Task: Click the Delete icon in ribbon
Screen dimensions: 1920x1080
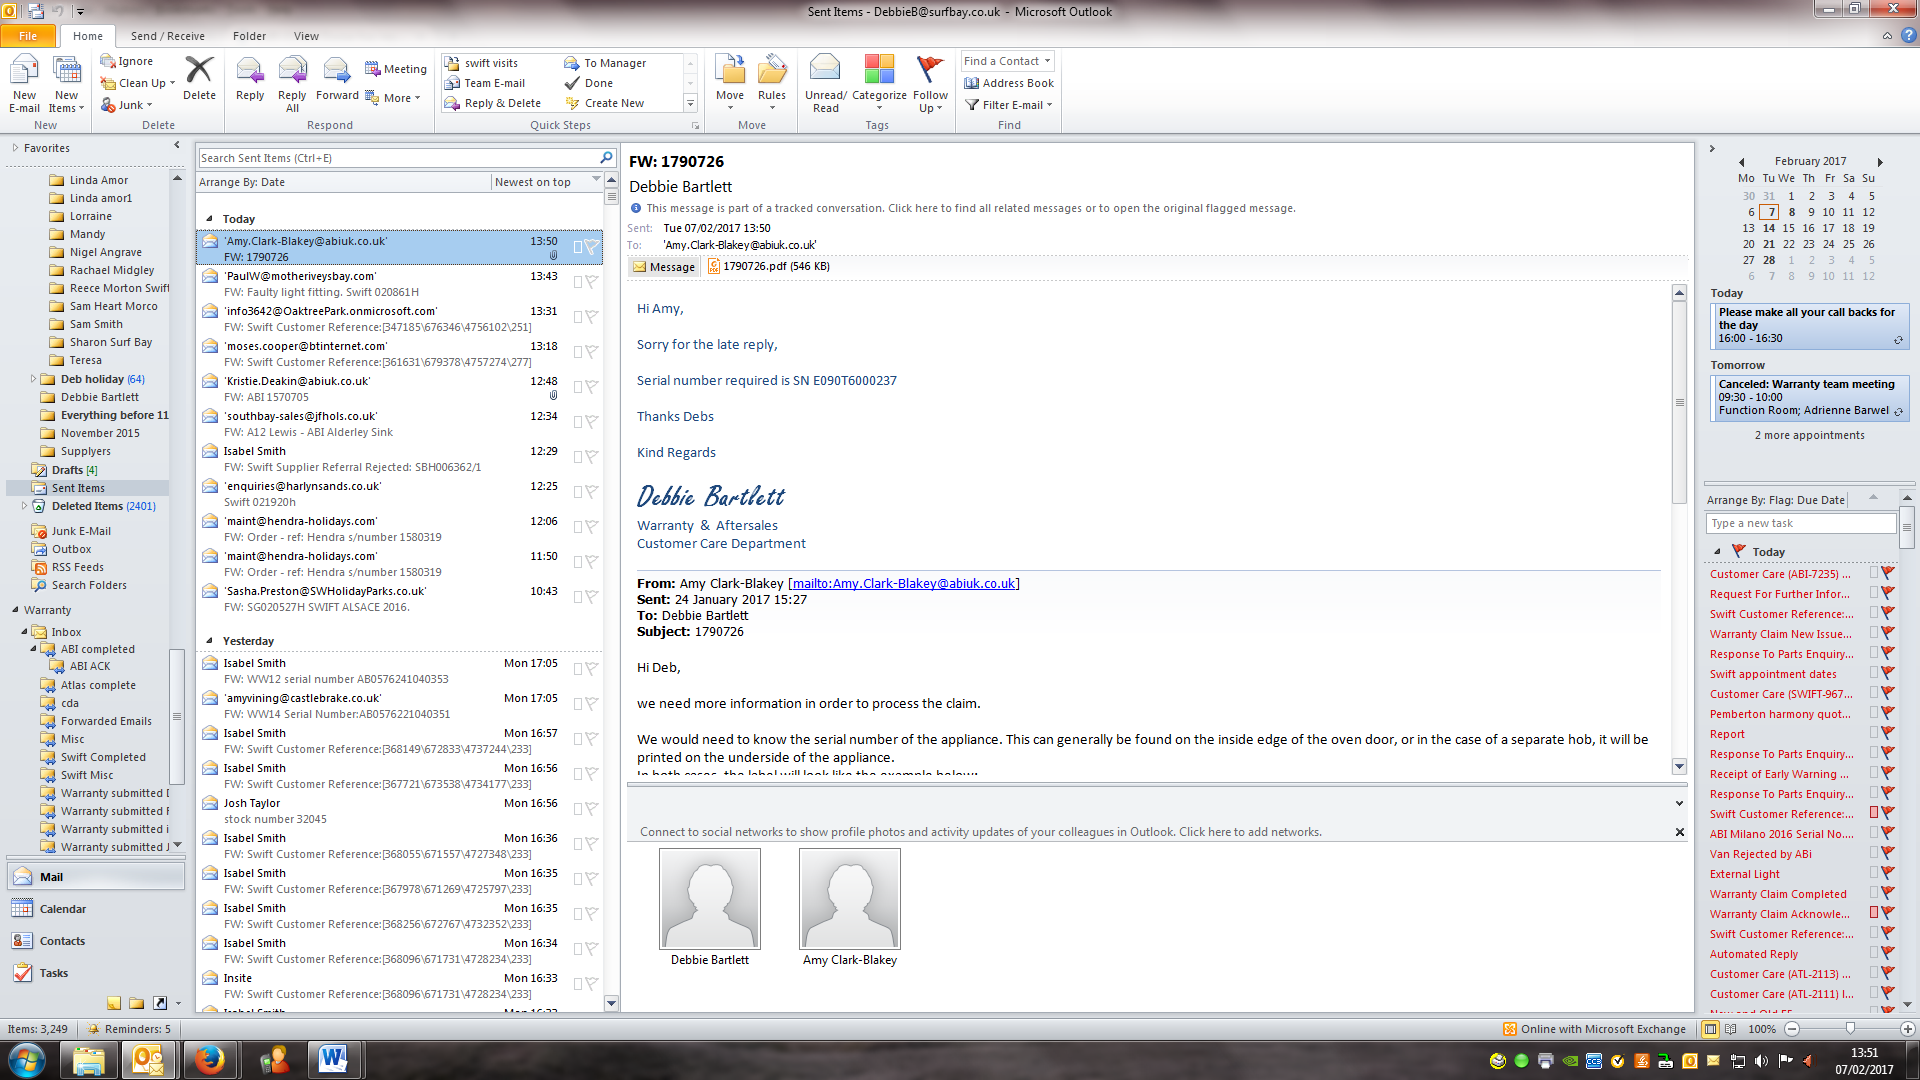Action: 199,72
